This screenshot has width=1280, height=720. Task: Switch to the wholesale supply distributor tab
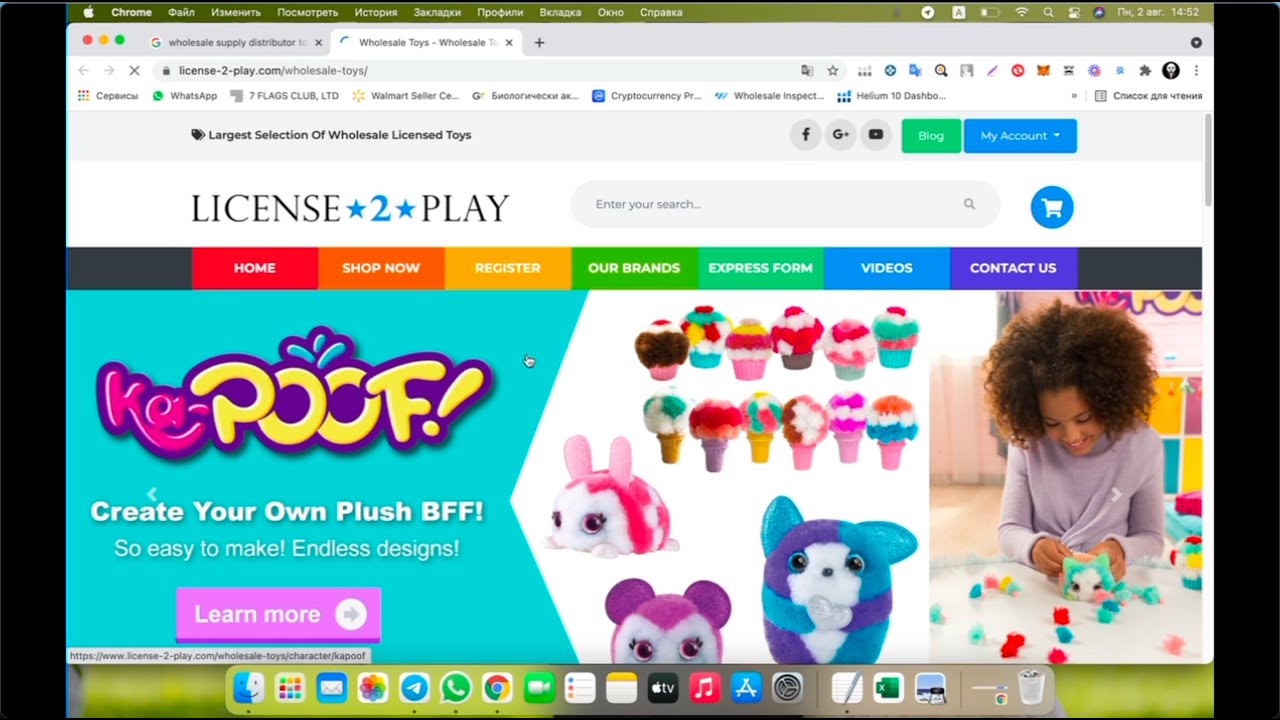pos(237,43)
